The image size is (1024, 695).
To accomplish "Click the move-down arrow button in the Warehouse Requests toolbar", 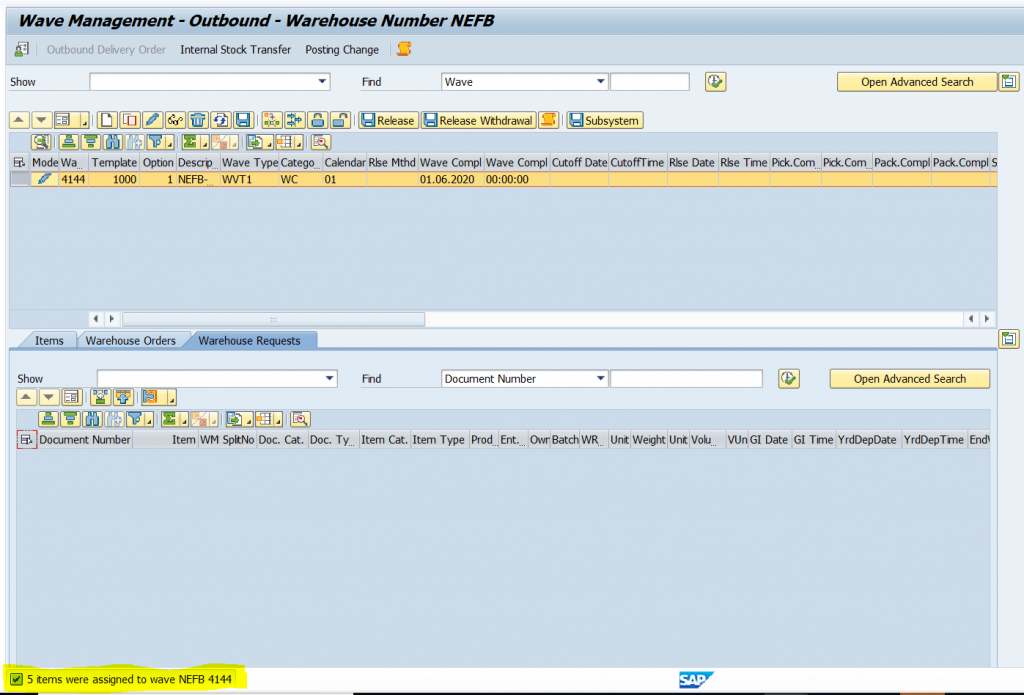I will click(x=48, y=397).
